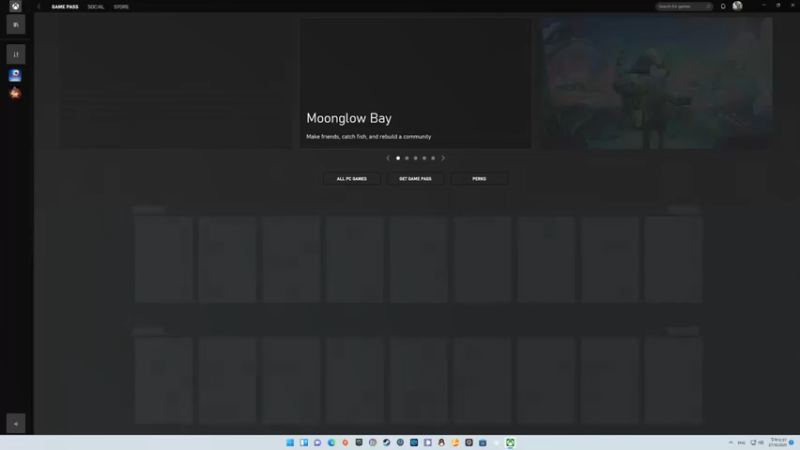Select the second carousel dot
The width and height of the screenshot is (800, 450).
[407, 158]
